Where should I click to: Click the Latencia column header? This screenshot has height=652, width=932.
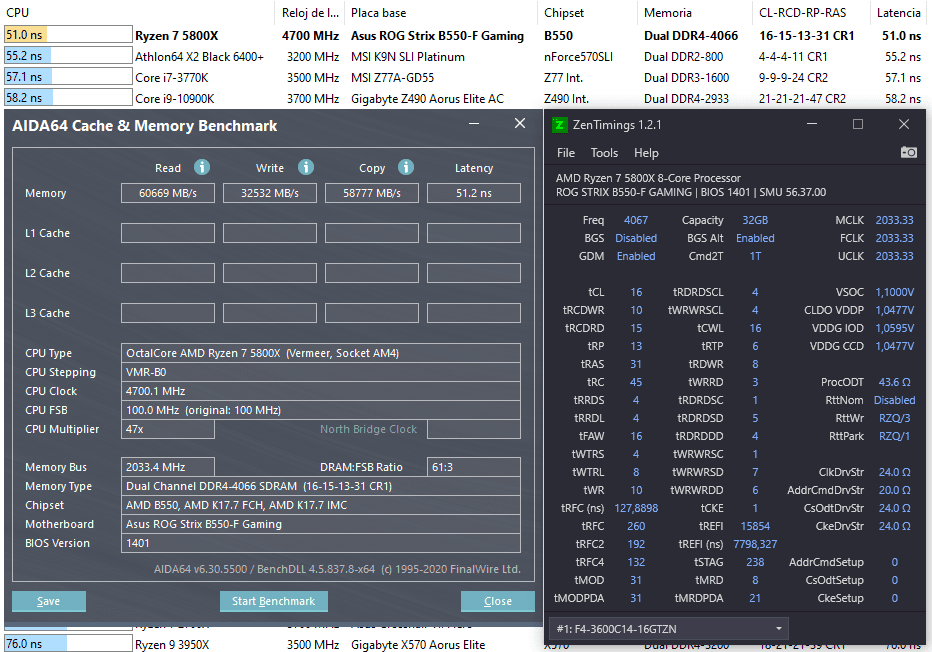click(899, 12)
